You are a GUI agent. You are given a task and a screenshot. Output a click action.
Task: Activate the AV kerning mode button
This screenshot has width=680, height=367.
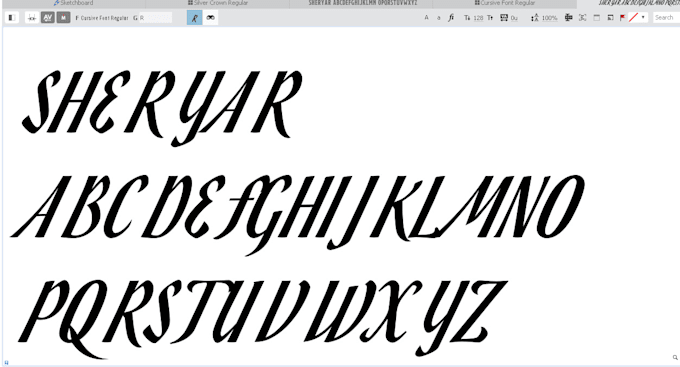(47, 18)
